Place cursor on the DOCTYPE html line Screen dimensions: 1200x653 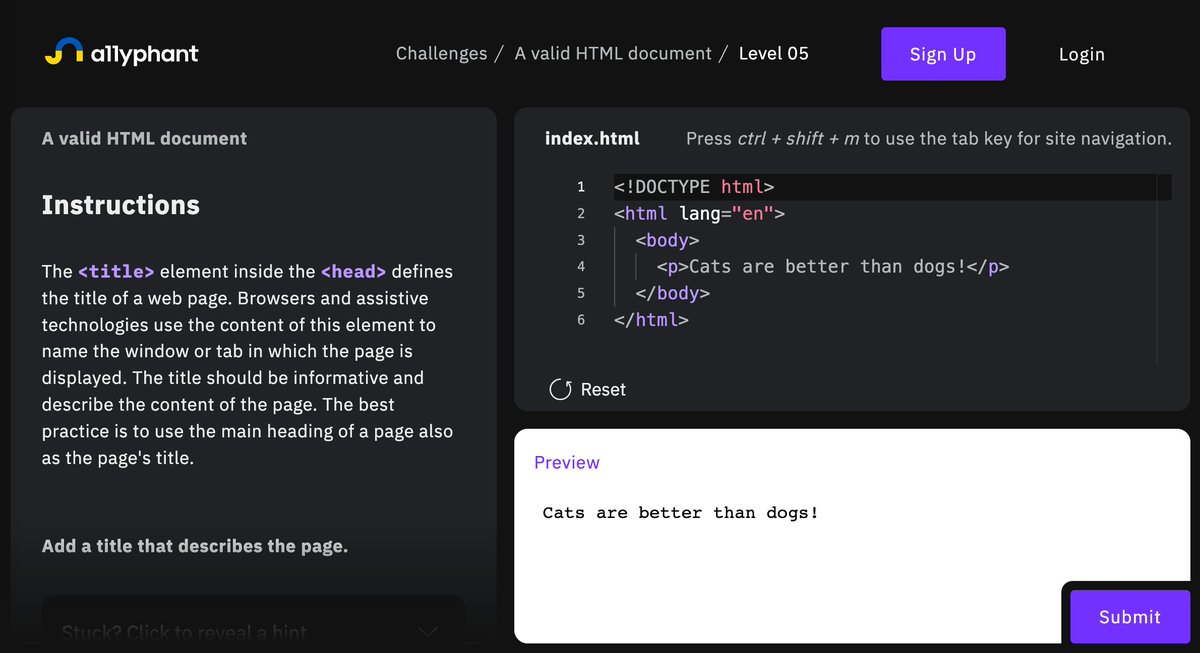(x=694, y=187)
